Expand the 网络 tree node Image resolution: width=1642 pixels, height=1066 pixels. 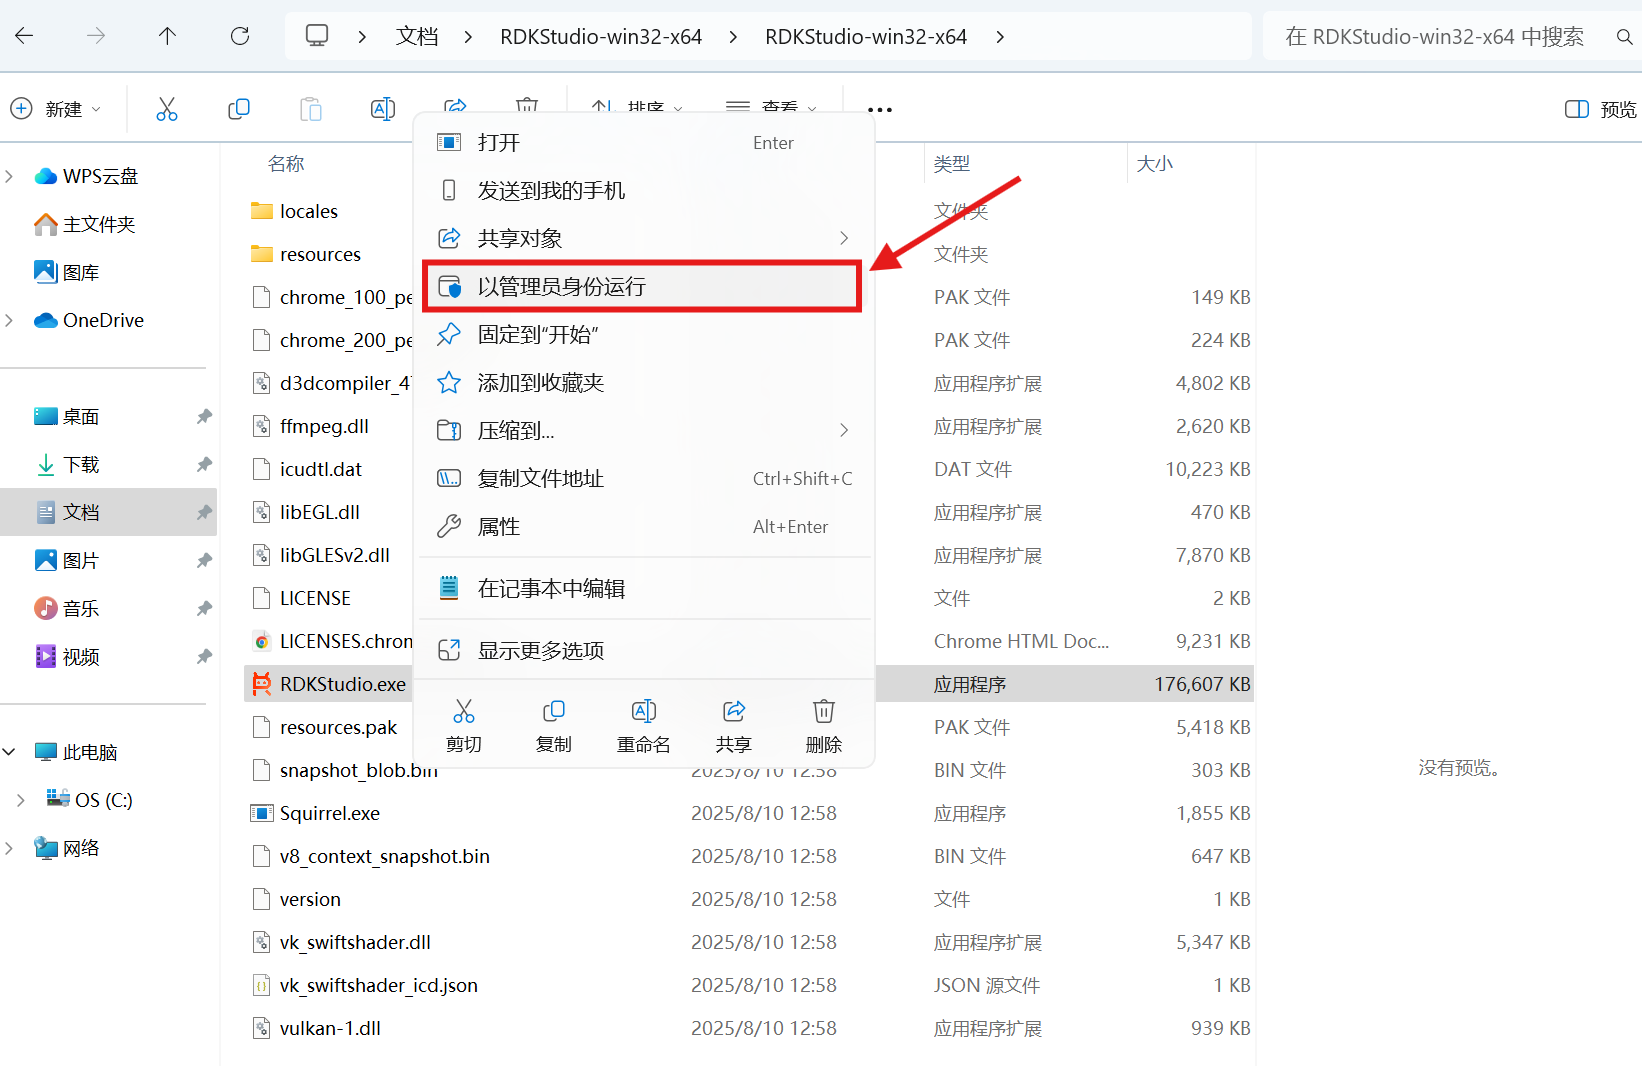pos(9,848)
